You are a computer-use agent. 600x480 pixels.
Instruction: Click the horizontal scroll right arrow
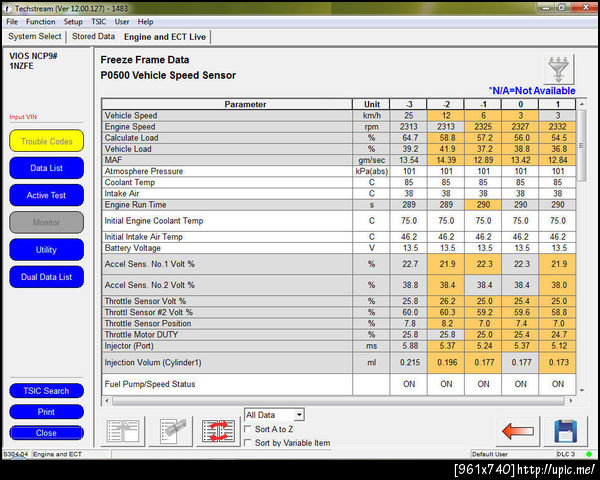click(x=571, y=401)
